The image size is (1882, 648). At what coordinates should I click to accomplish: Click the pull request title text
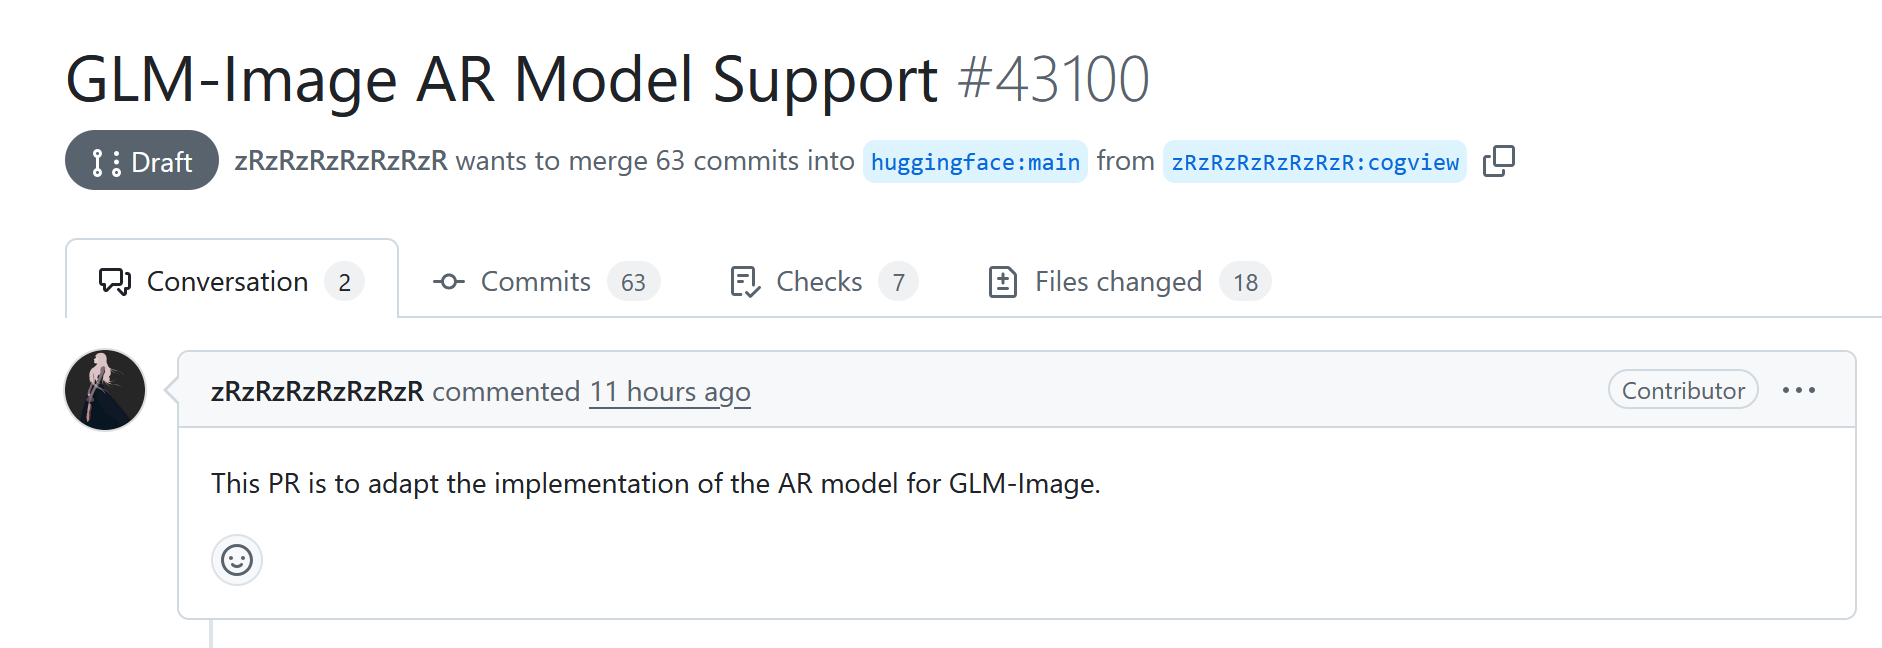501,79
